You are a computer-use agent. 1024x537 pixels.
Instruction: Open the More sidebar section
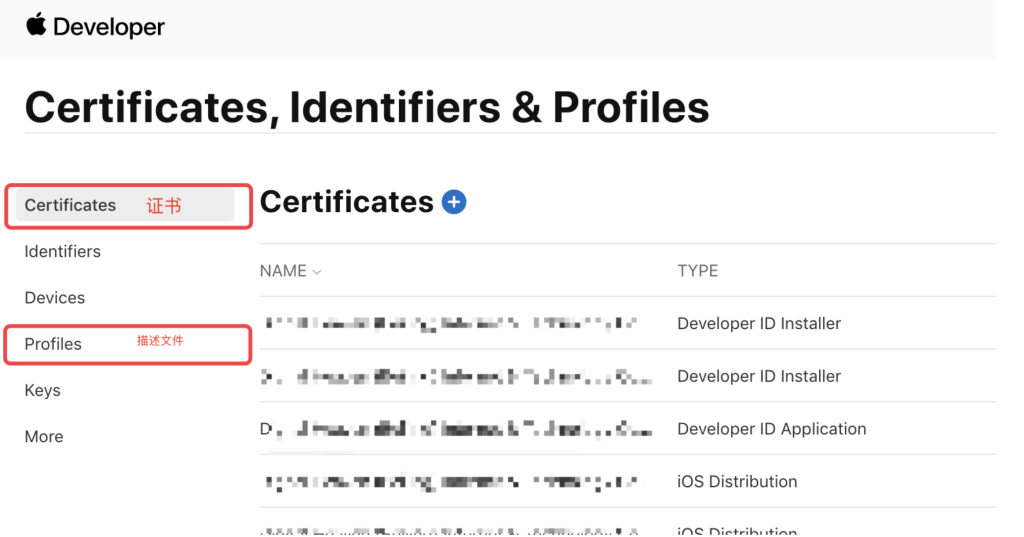[44, 436]
